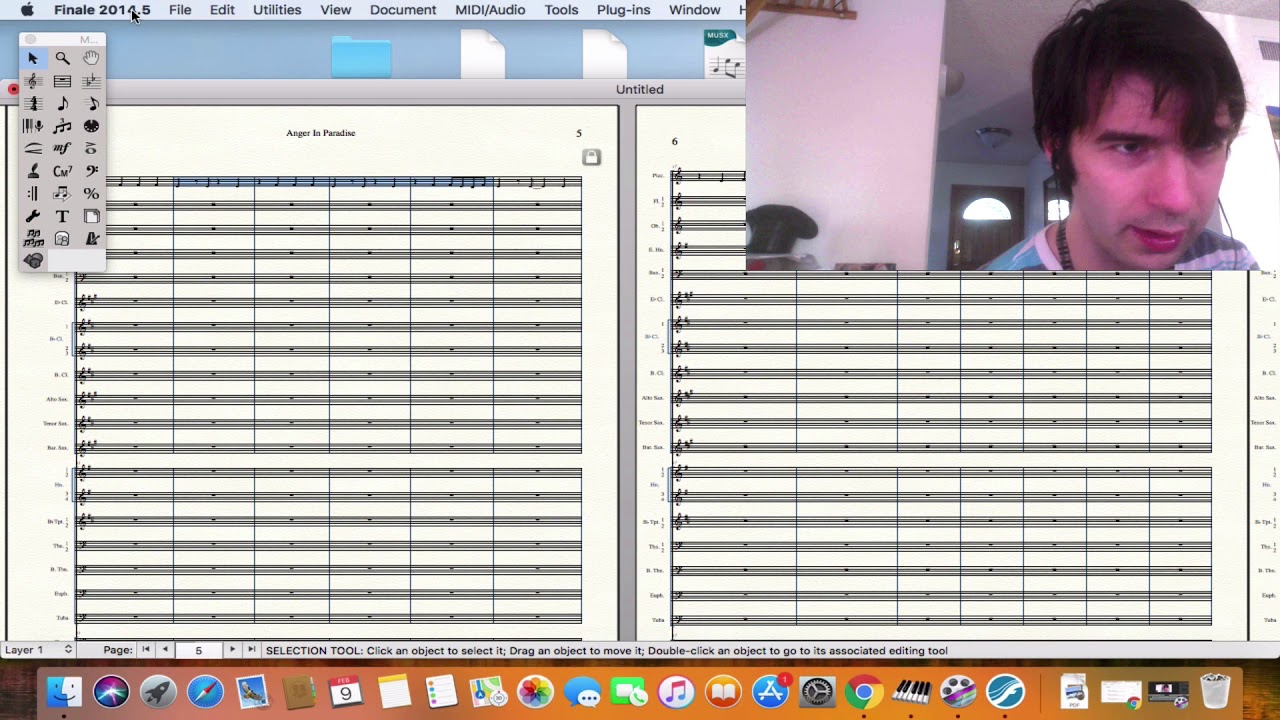The image size is (1280, 720).
Task: Select the Selection arrow tool
Action: 33,59
